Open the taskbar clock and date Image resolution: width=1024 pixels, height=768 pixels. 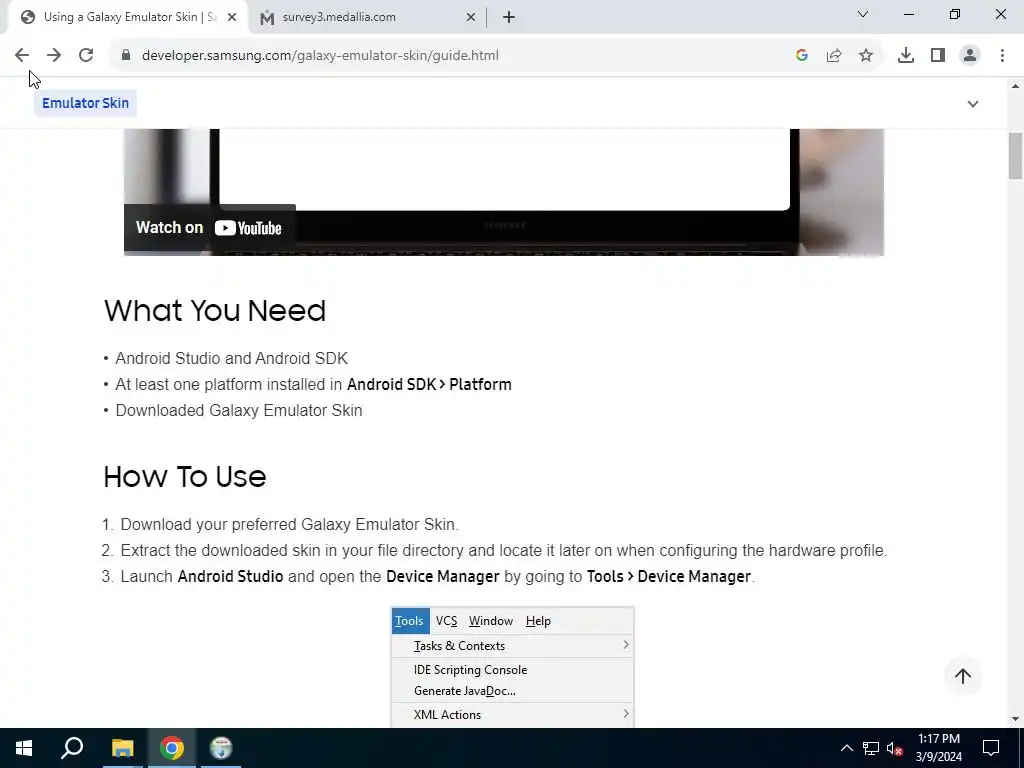point(938,748)
